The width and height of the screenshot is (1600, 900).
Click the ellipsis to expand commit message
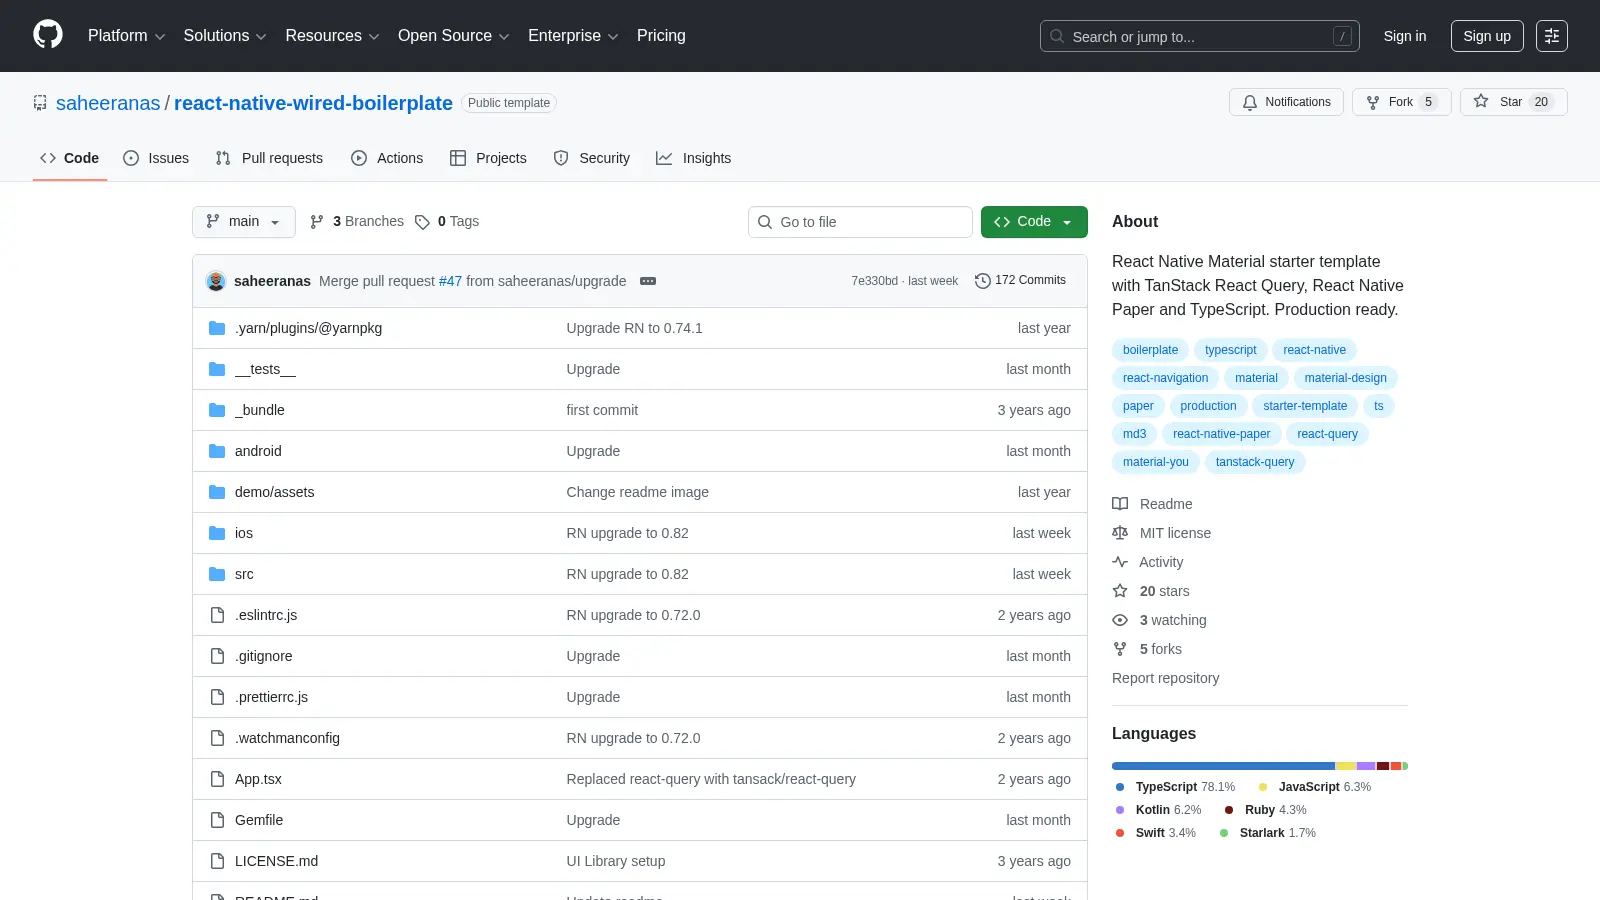[x=648, y=281]
